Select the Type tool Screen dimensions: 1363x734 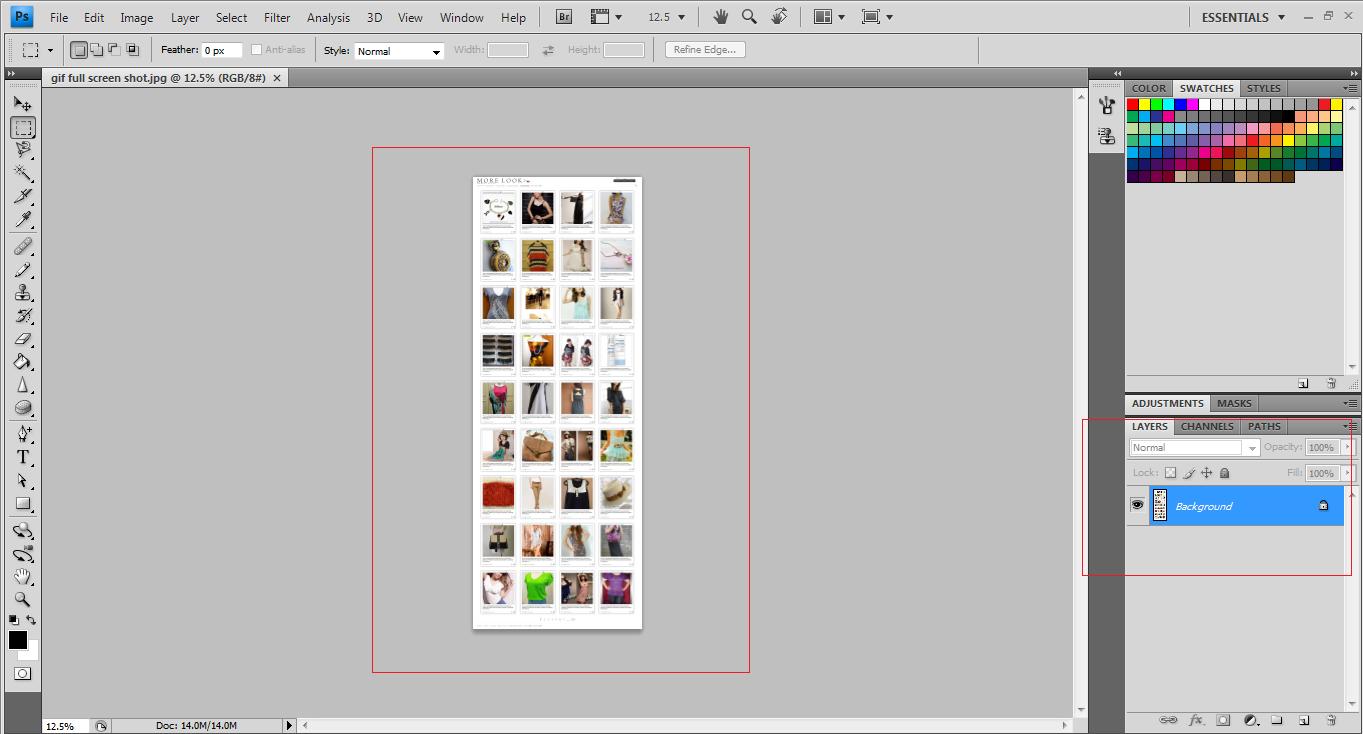tap(23, 457)
